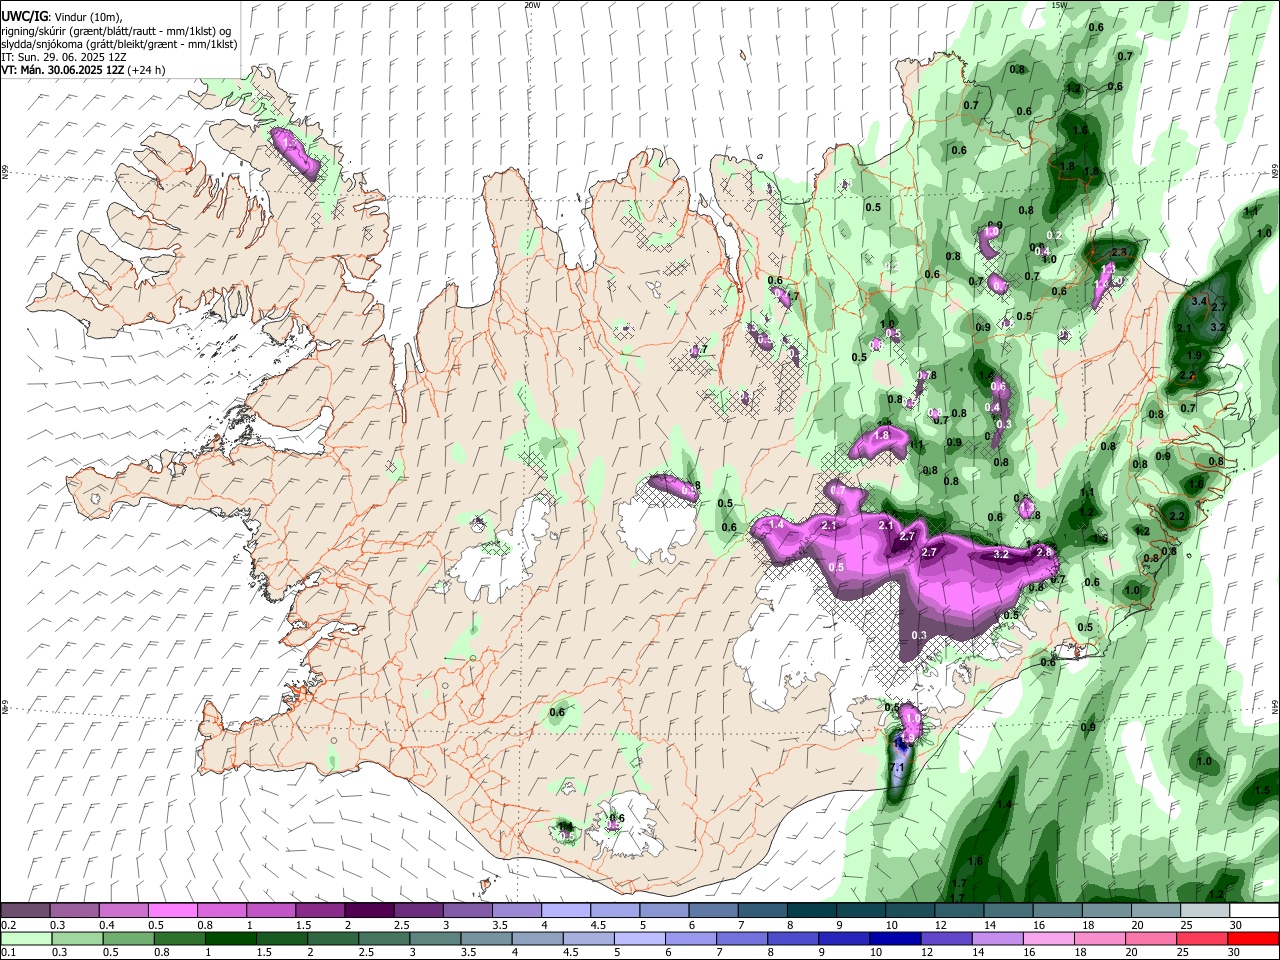Image resolution: width=1280 pixels, height=960 pixels.
Task: Select the '2.8' value in the purple snow area
Action: 1044,552
